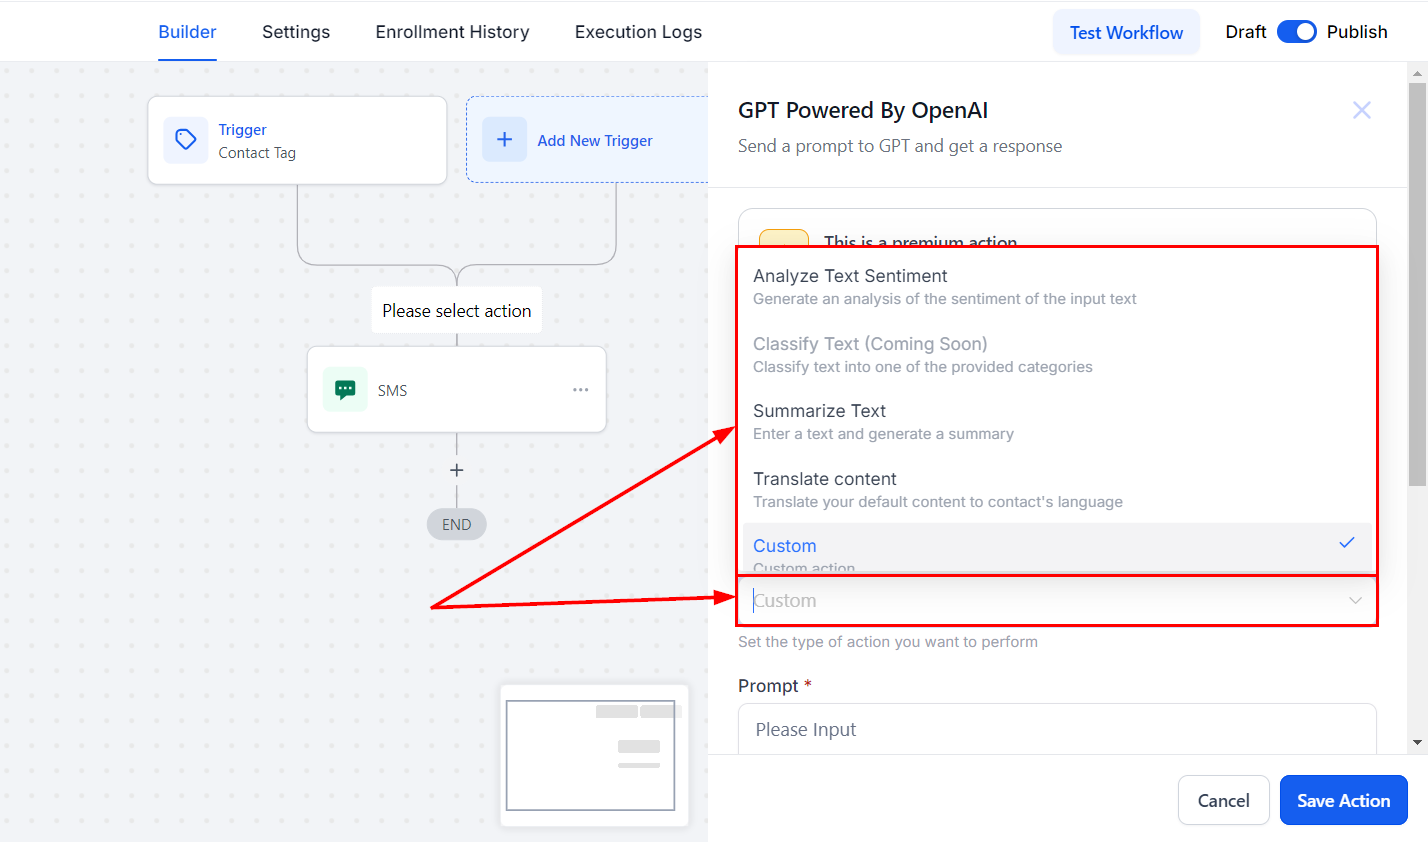Click the green SMS chat icon
Viewport: 1428px width, 842px height.
point(345,390)
